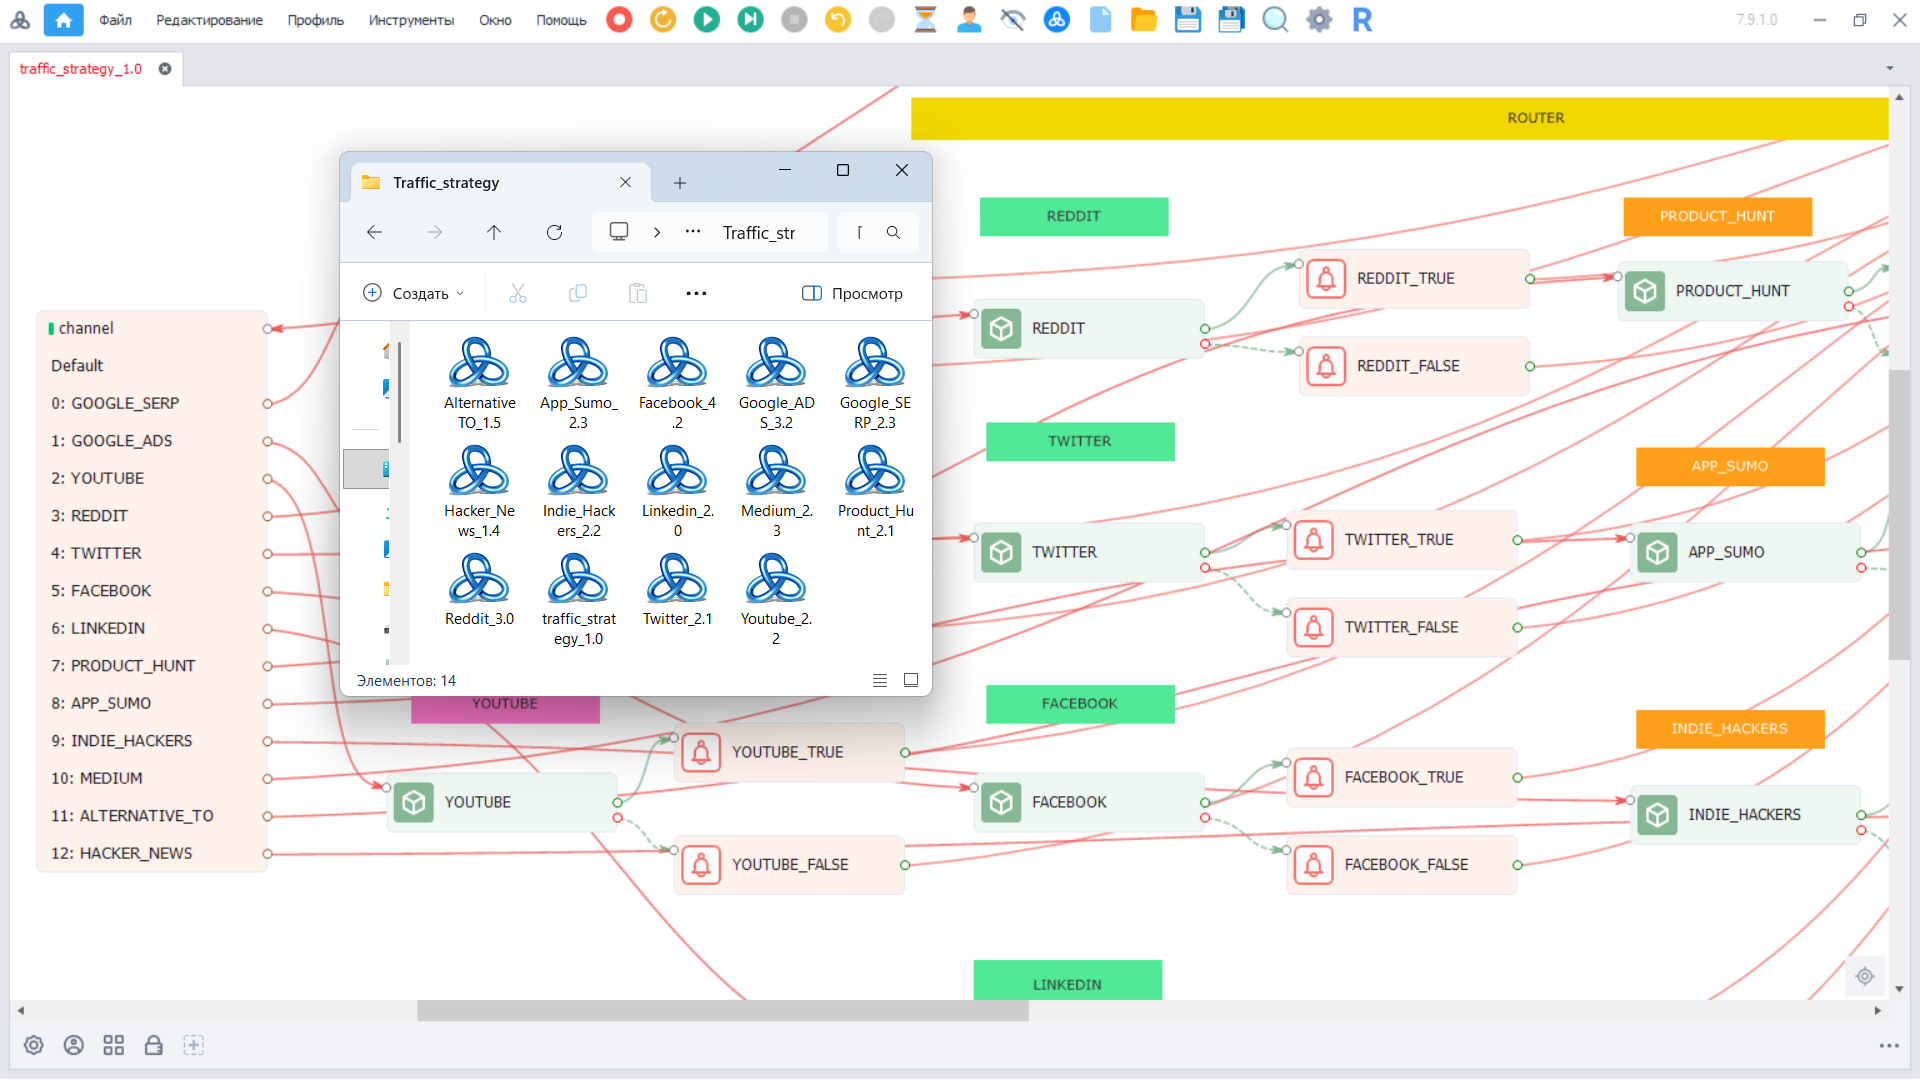This screenshot has width=1920, height=1080.
Task: Click the Home button in the top toolbar
Action: 63,20
